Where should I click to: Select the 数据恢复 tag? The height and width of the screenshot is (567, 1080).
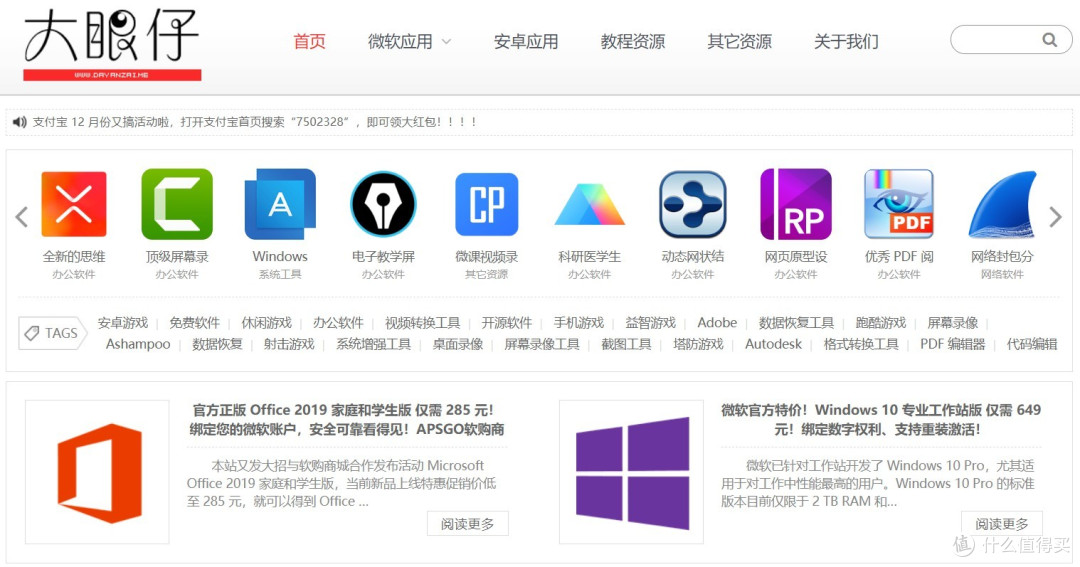(217, 344)
